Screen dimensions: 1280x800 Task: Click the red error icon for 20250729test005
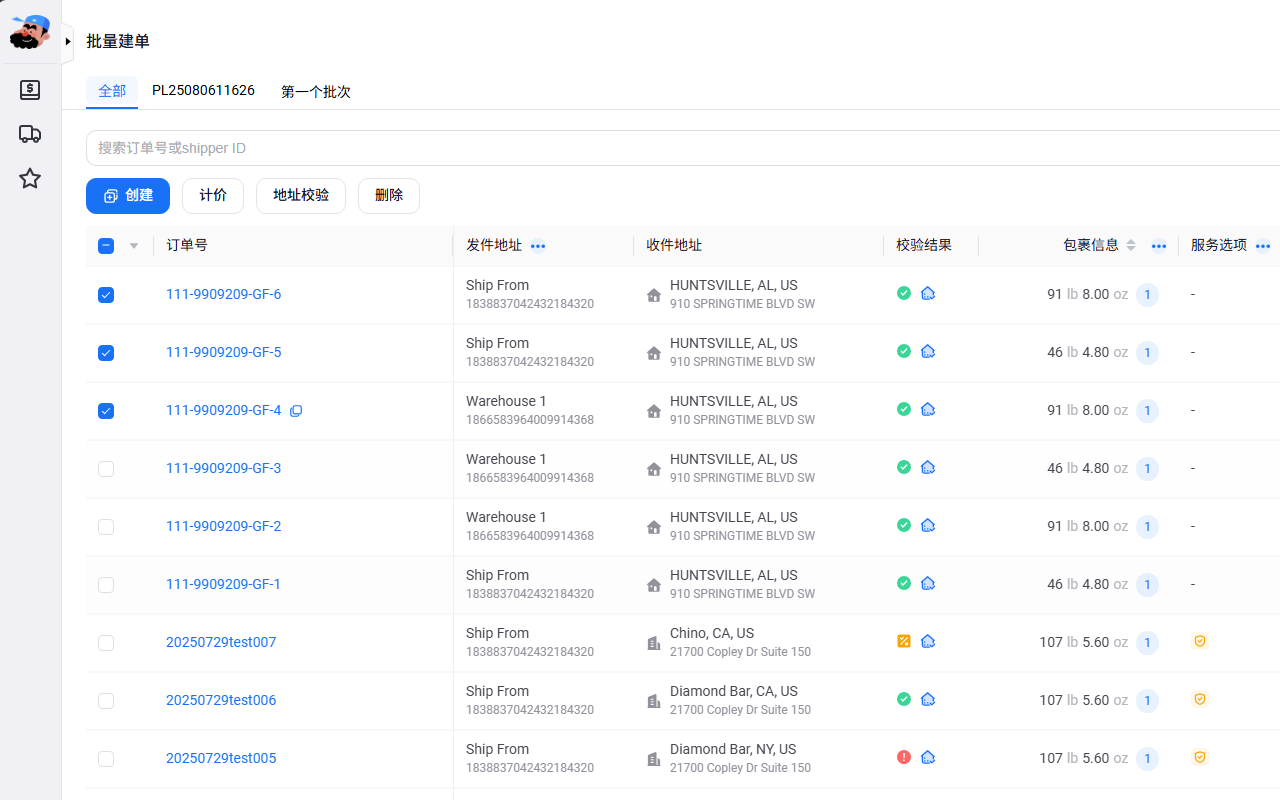click(x=904, y=757)
